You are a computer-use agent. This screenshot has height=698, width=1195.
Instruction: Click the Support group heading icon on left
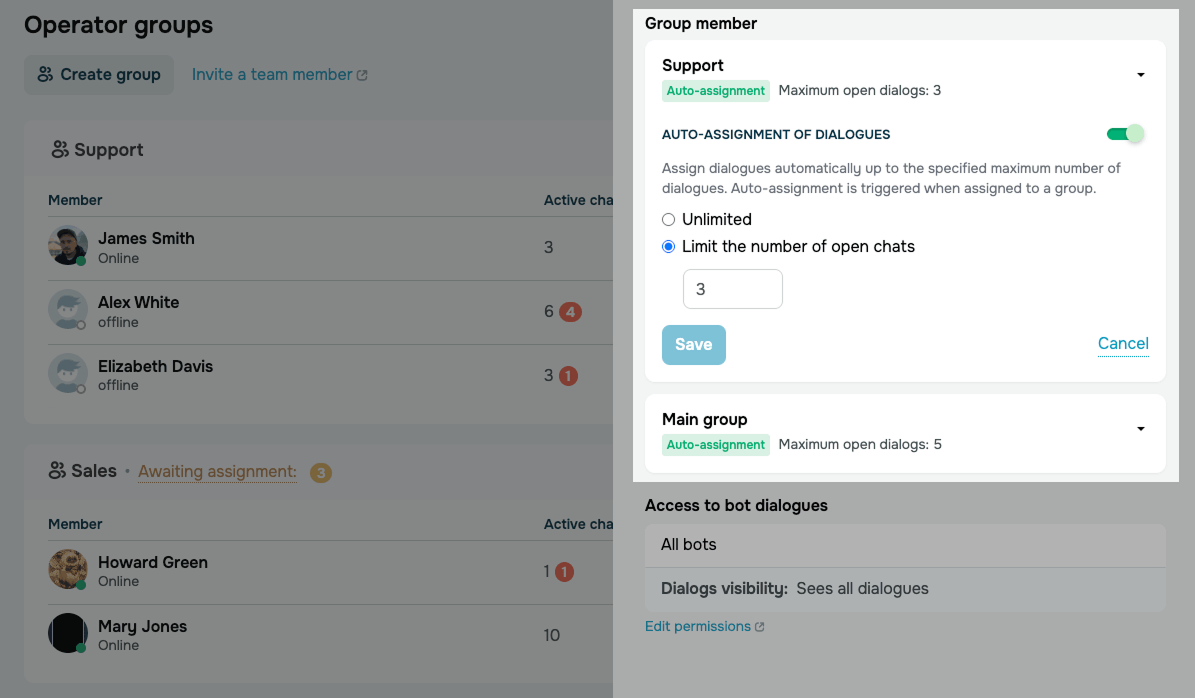[60, 150]
